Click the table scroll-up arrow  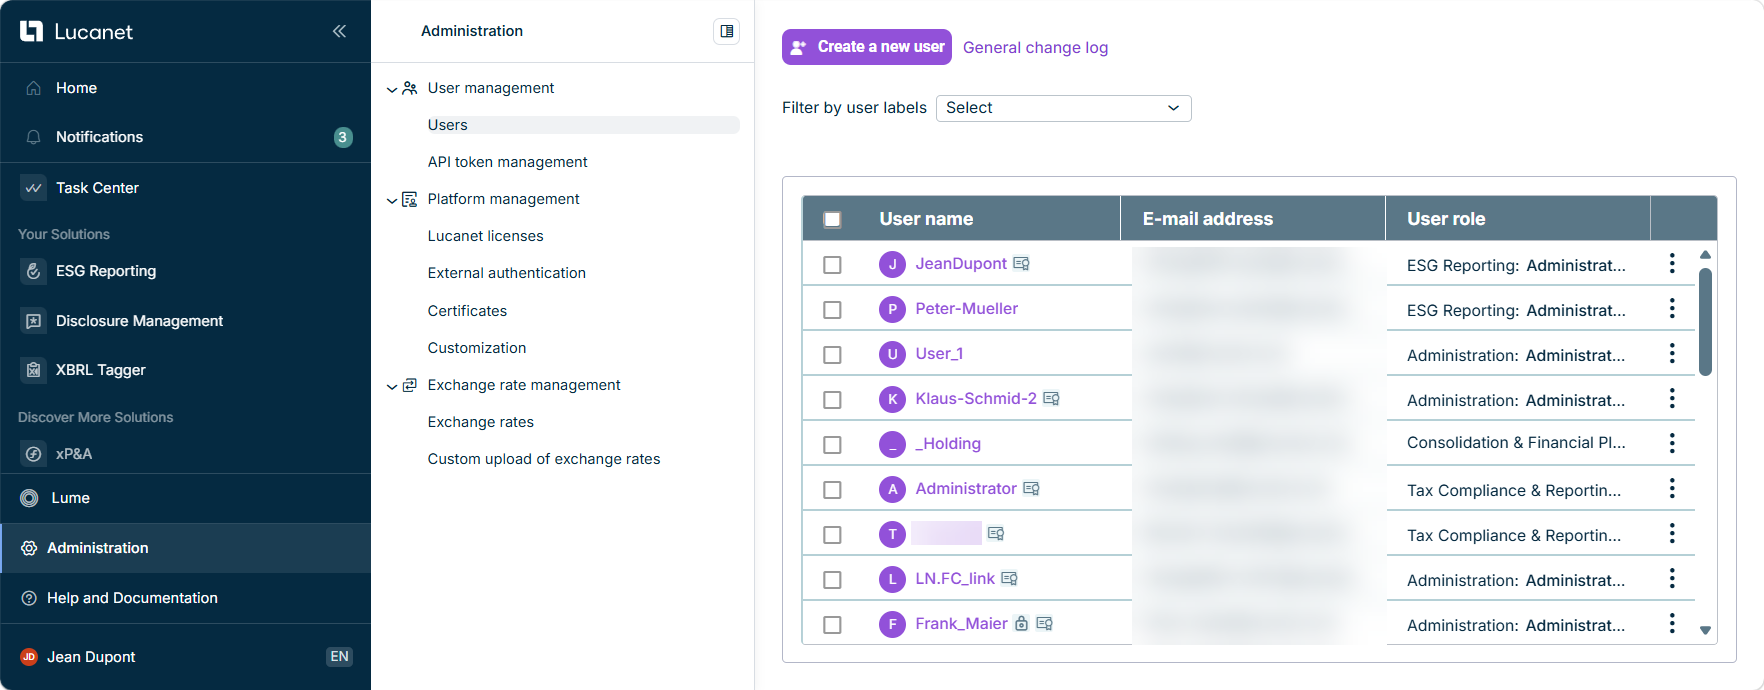point(1705,255)
